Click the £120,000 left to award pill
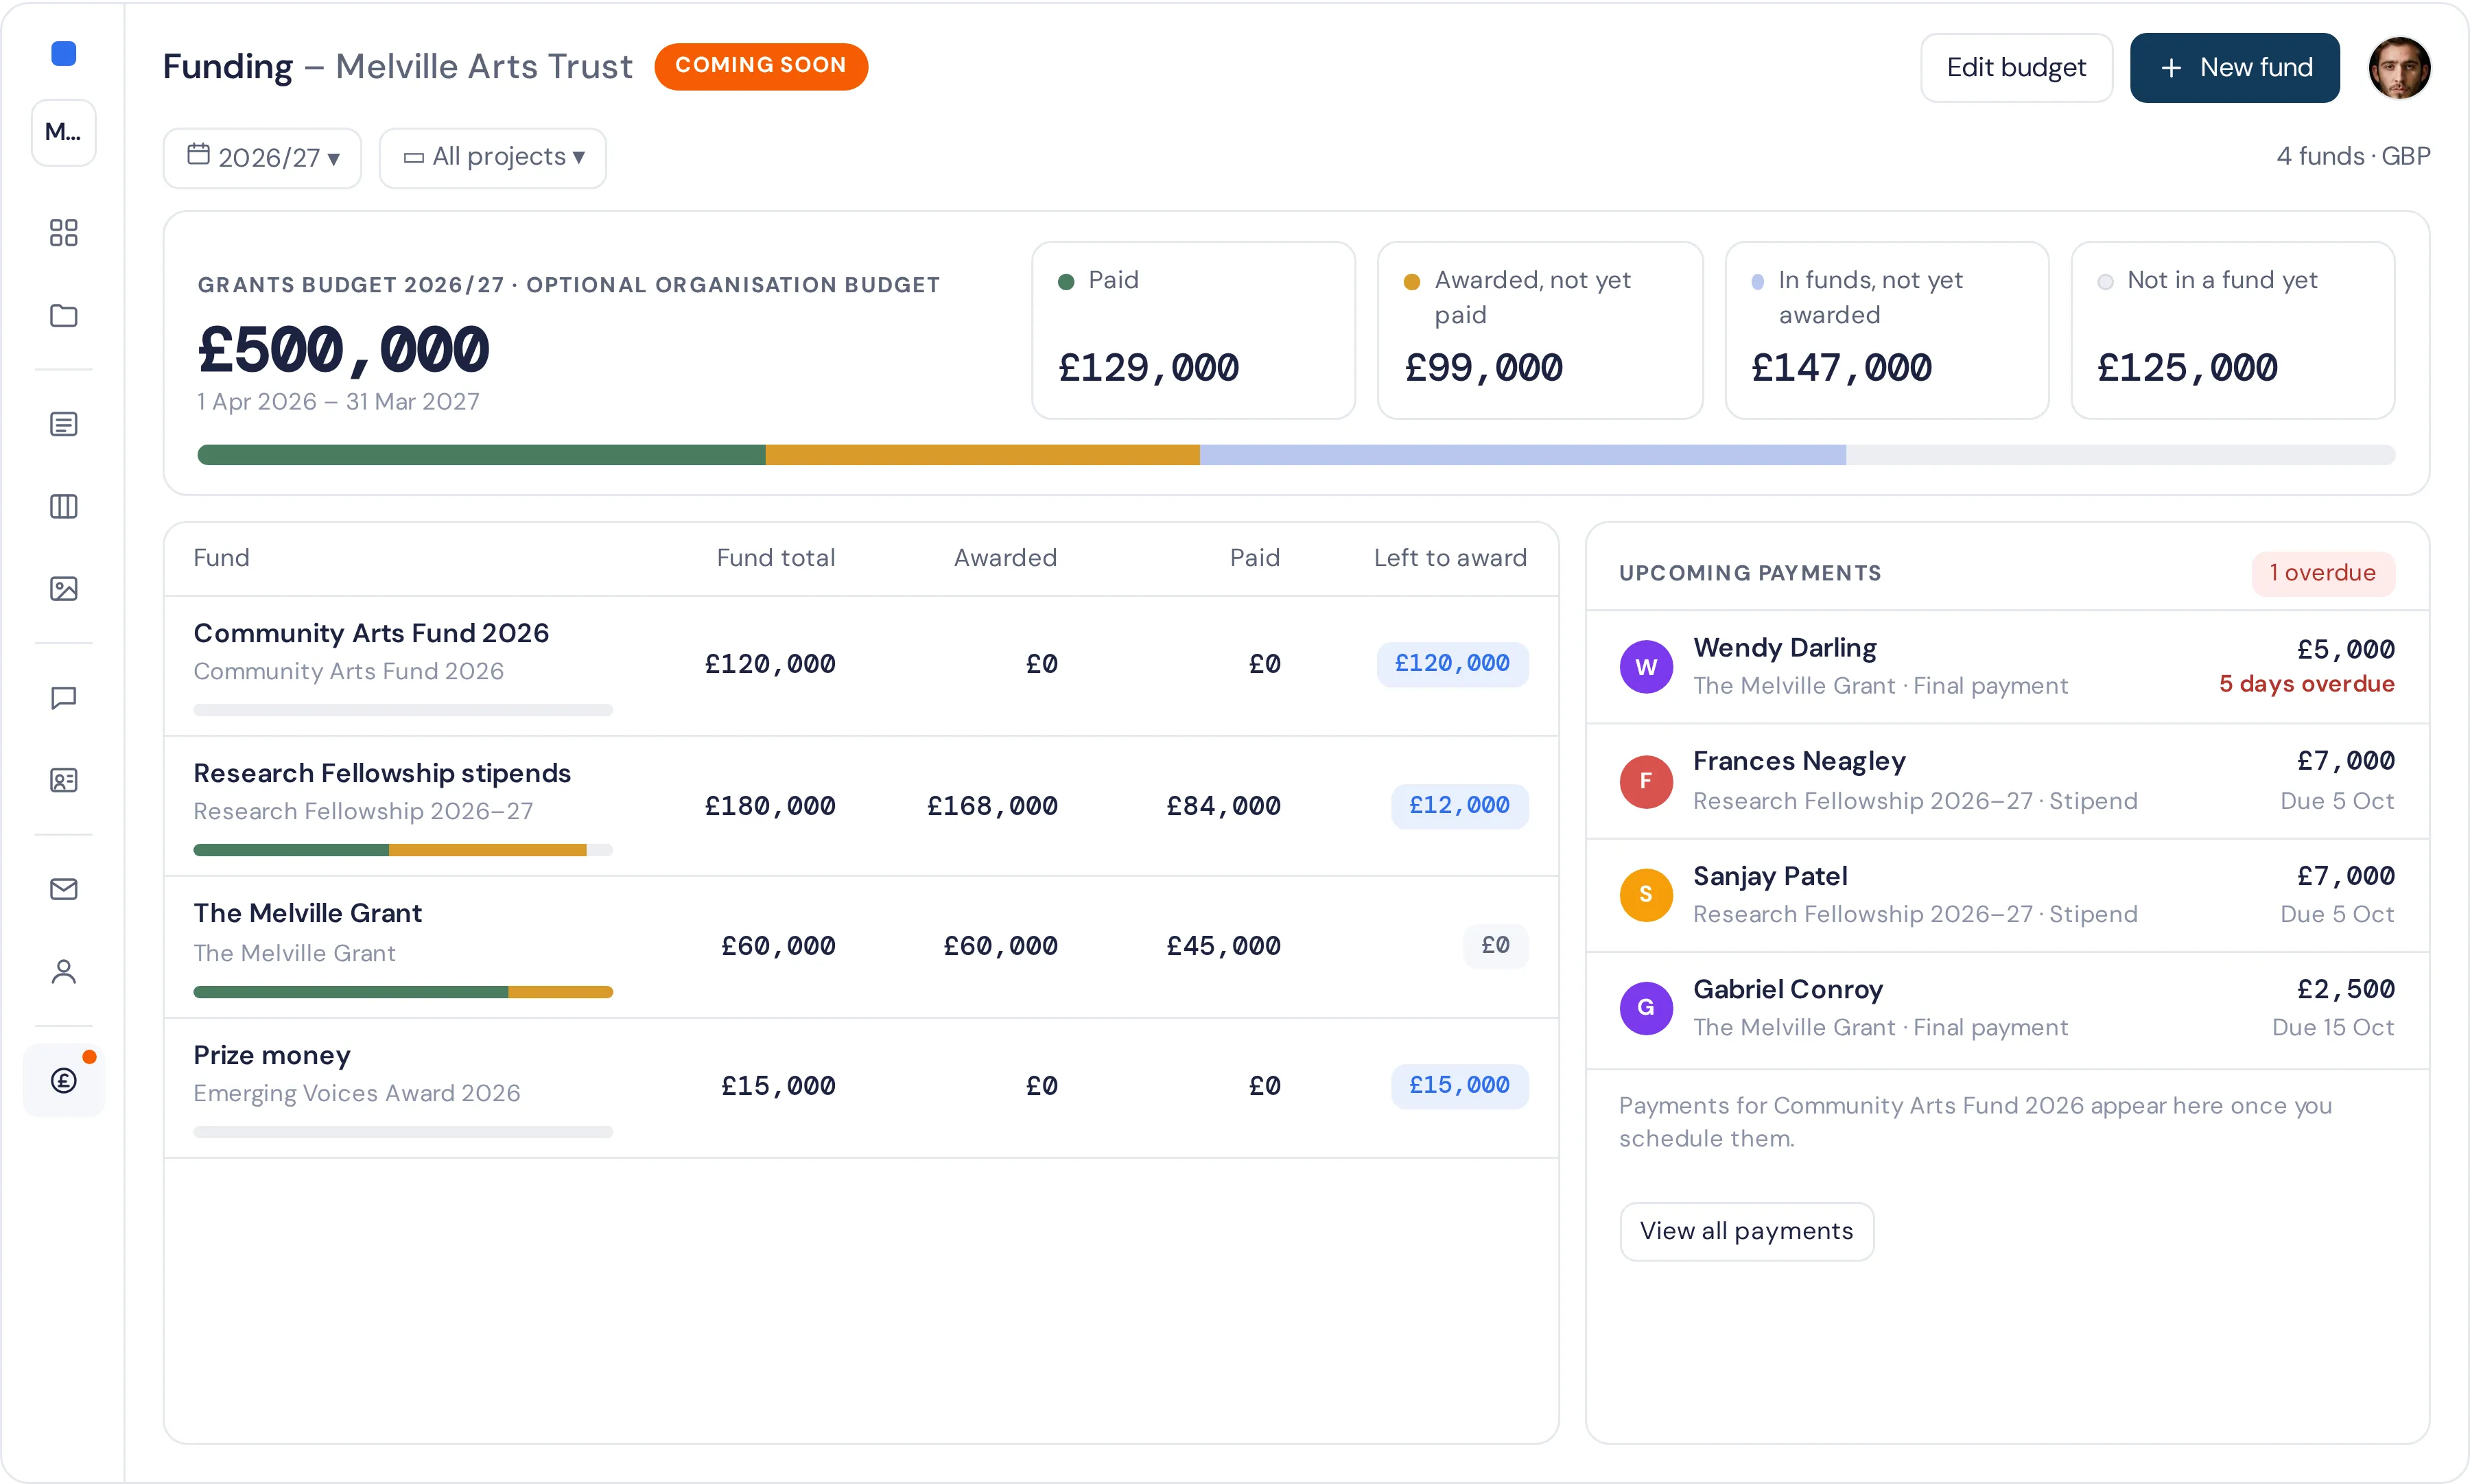The image size is (2470, 1484). [x=1452, y=664]
